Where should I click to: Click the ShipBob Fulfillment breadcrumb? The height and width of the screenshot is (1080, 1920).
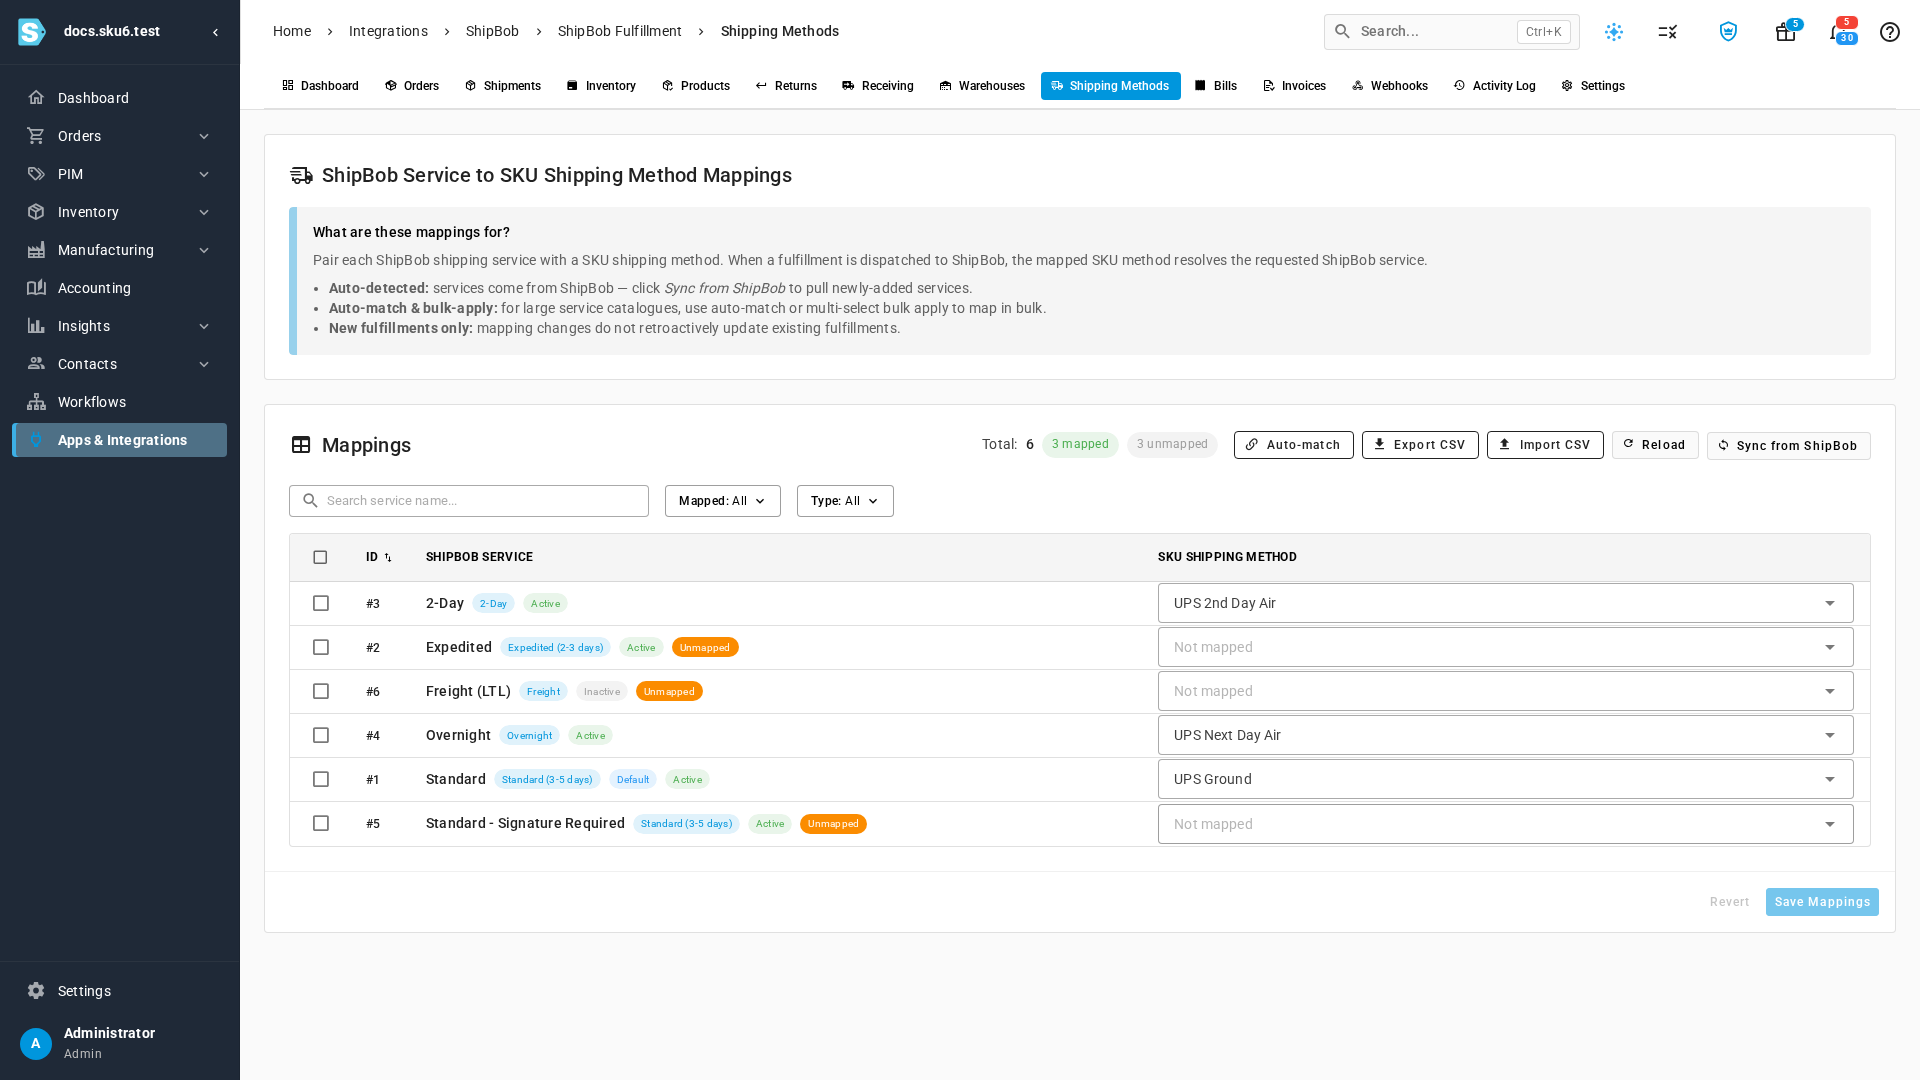pyautogui.click(x=620, y=31)
